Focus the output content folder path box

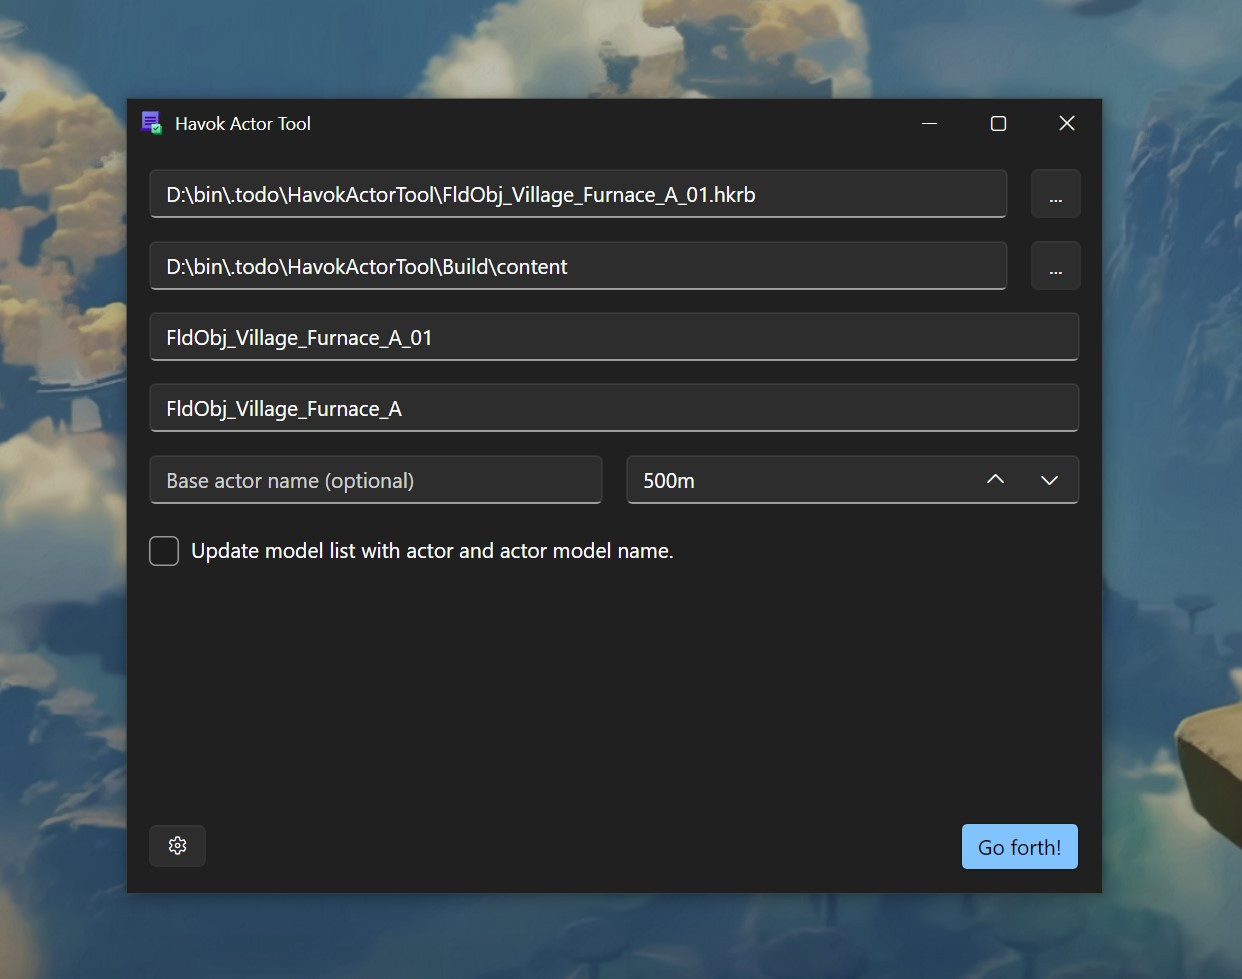pos(578,266)
